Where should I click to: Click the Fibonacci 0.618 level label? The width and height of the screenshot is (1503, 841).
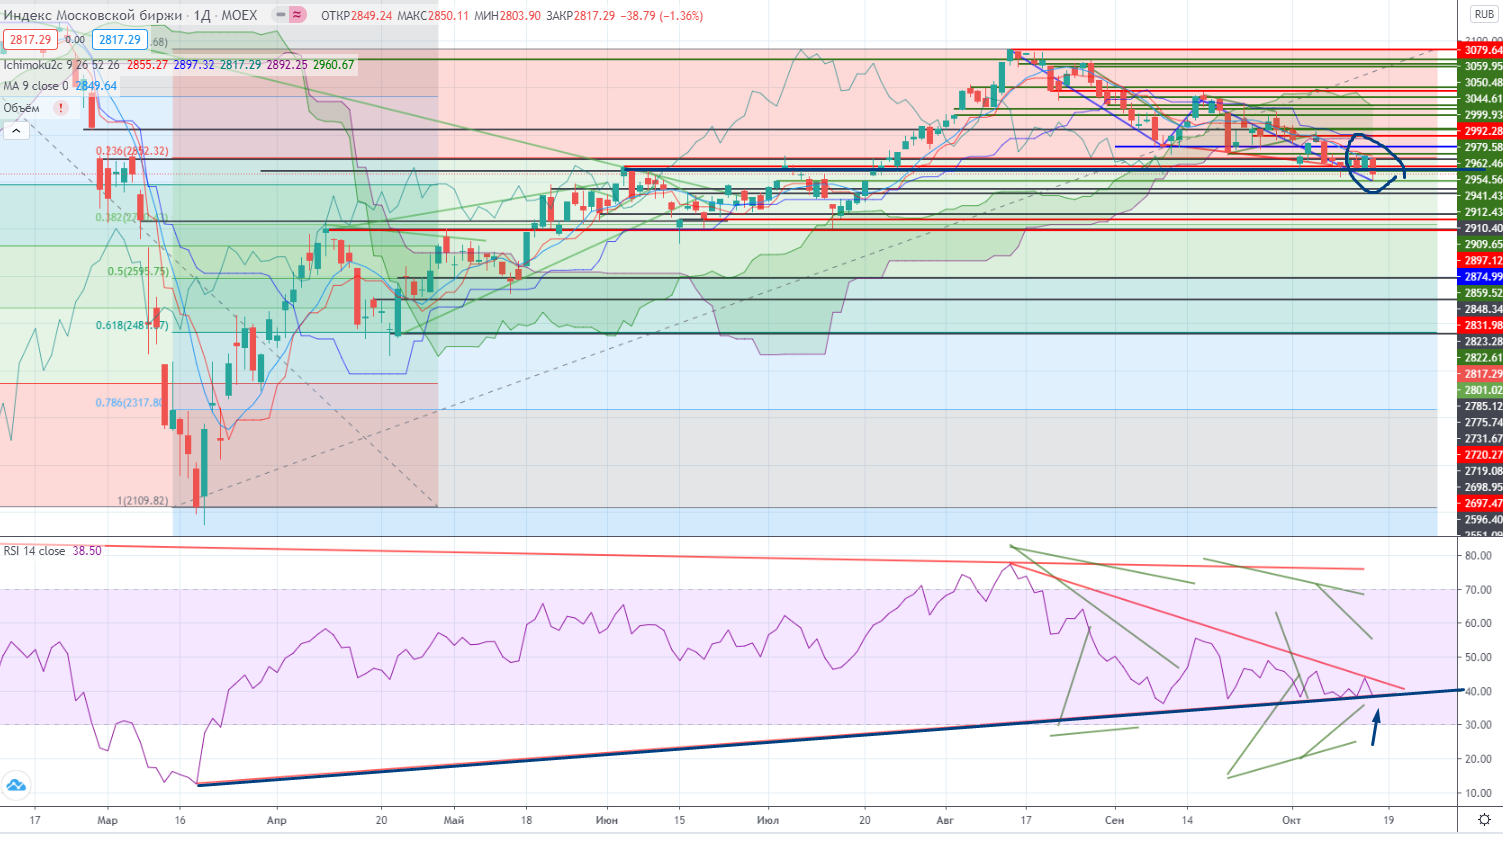[132, 326]
